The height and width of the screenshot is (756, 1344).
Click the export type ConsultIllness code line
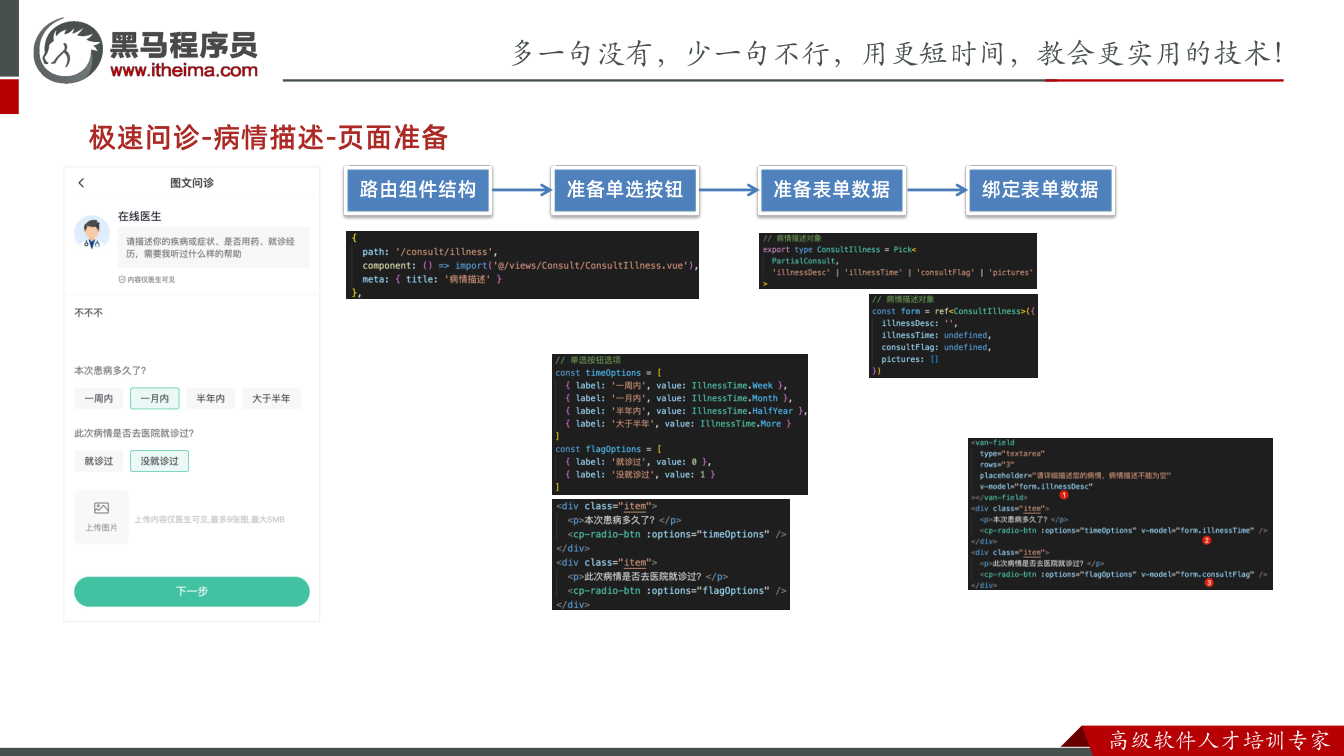click(x=840, y=250)
